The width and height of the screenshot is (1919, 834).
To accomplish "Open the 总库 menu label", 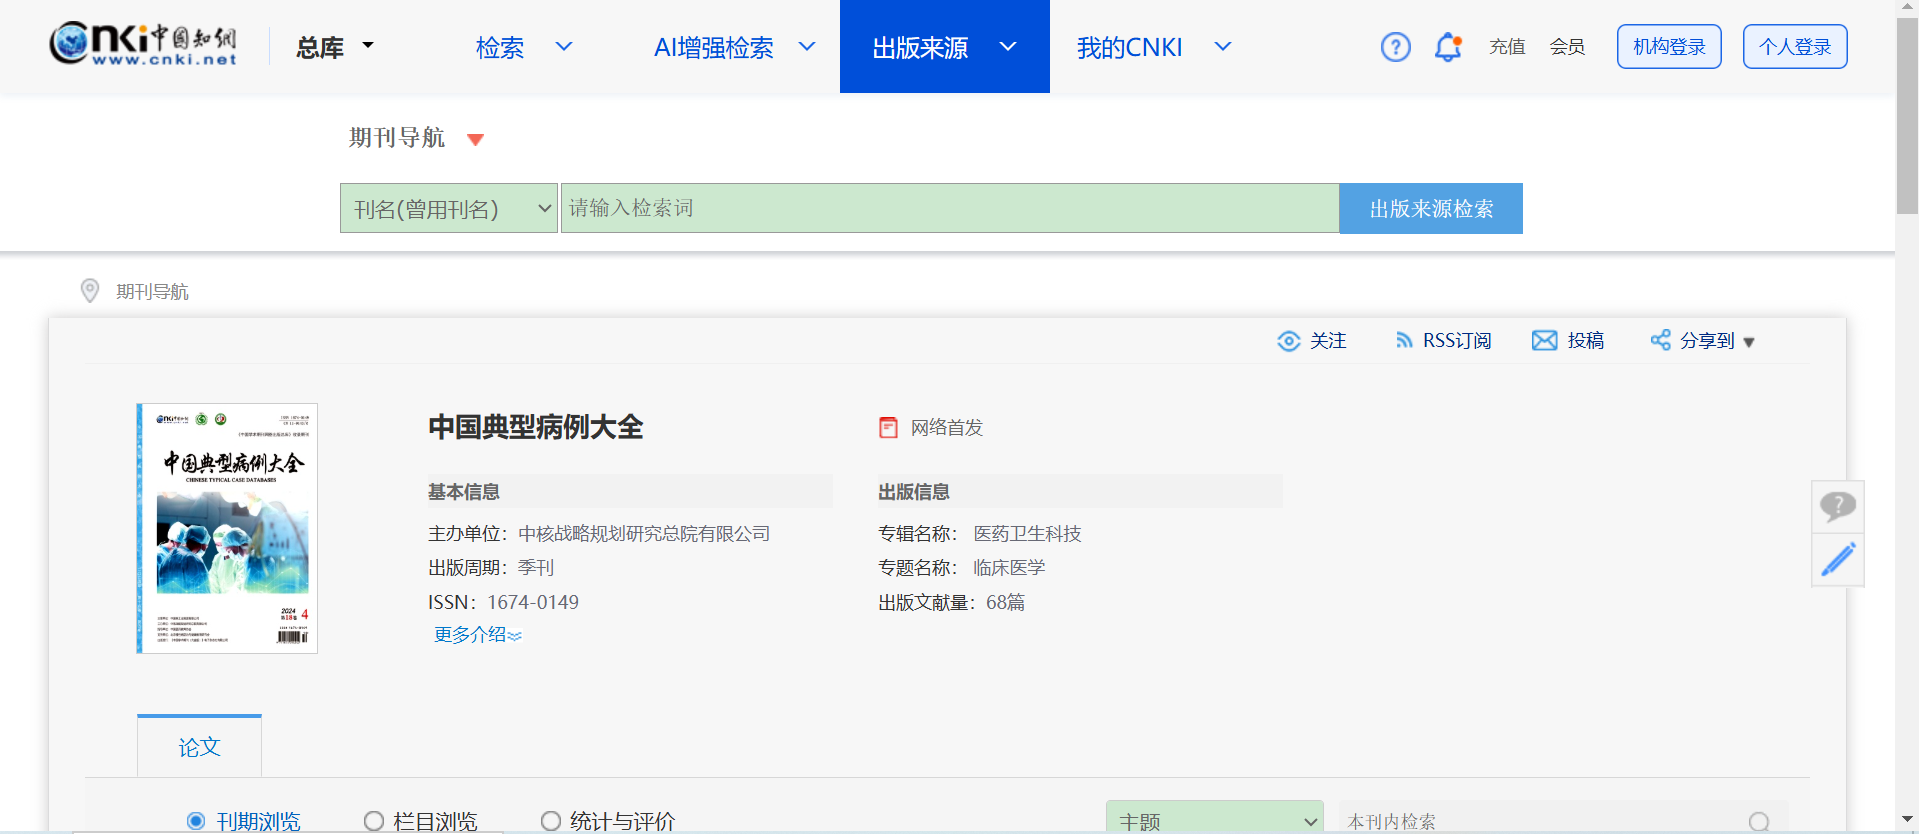I will point(320,47).
